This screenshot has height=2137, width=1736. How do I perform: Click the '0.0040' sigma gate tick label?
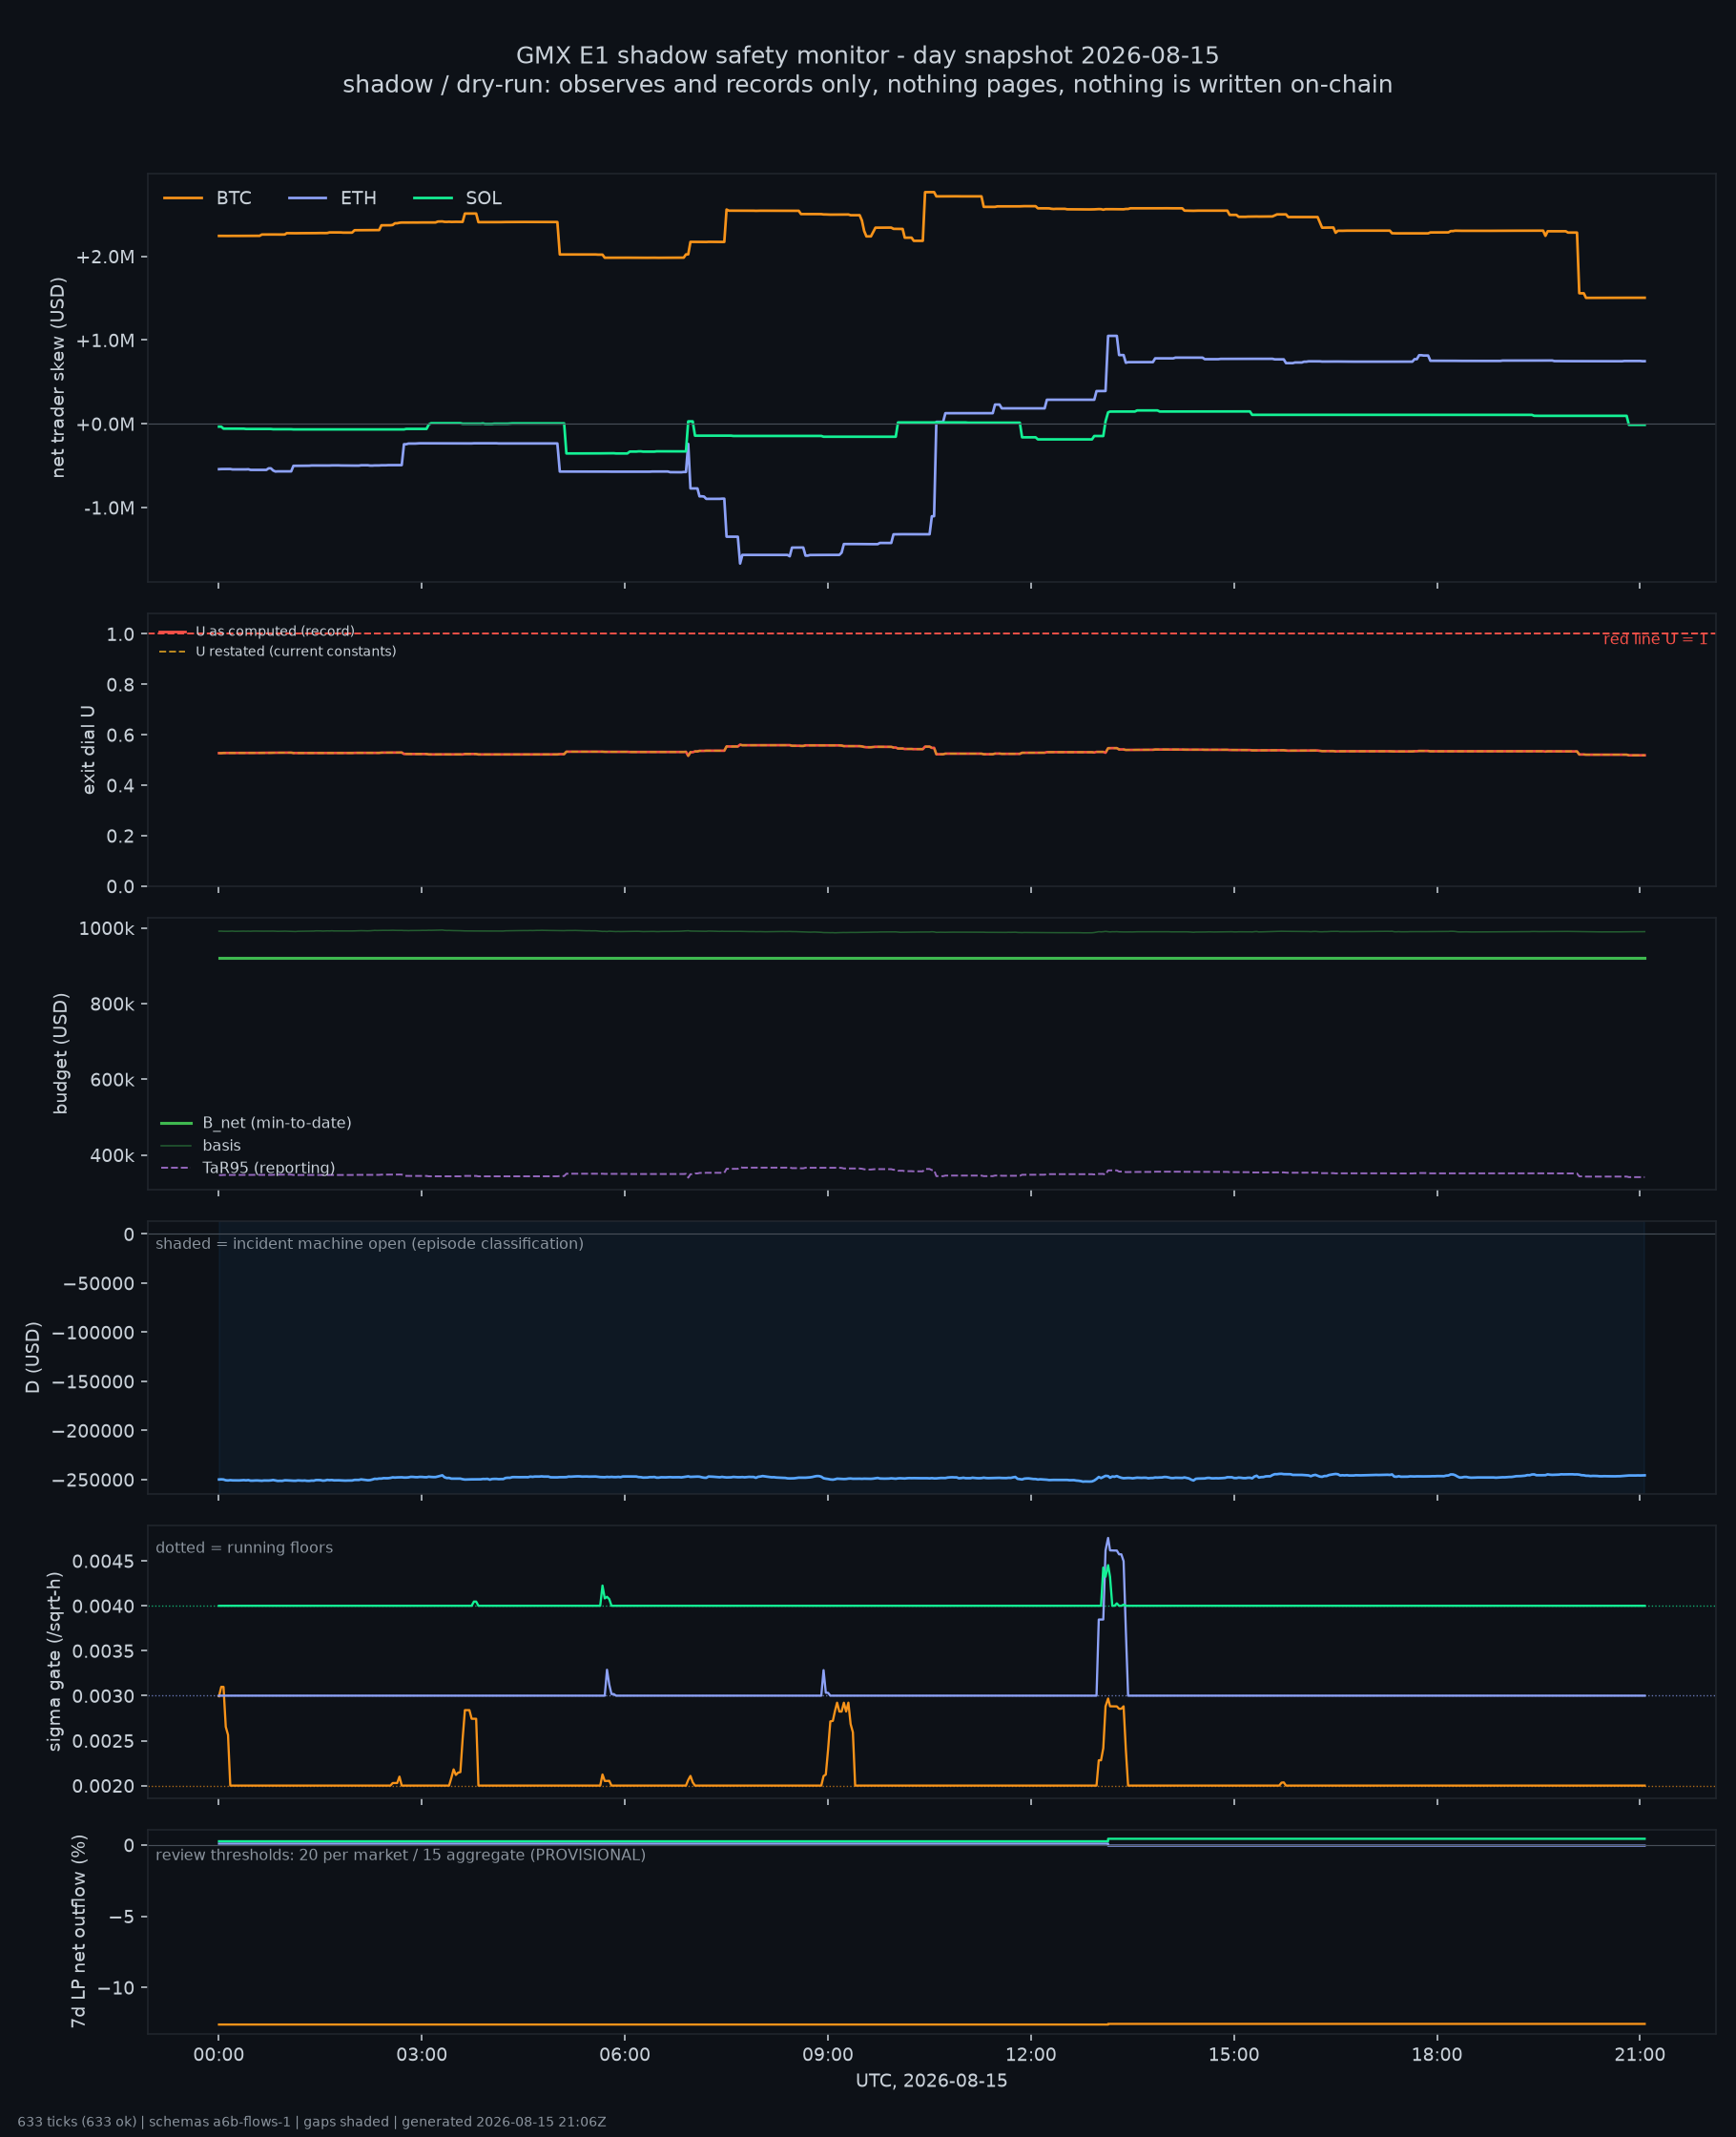pos(103,1606)
